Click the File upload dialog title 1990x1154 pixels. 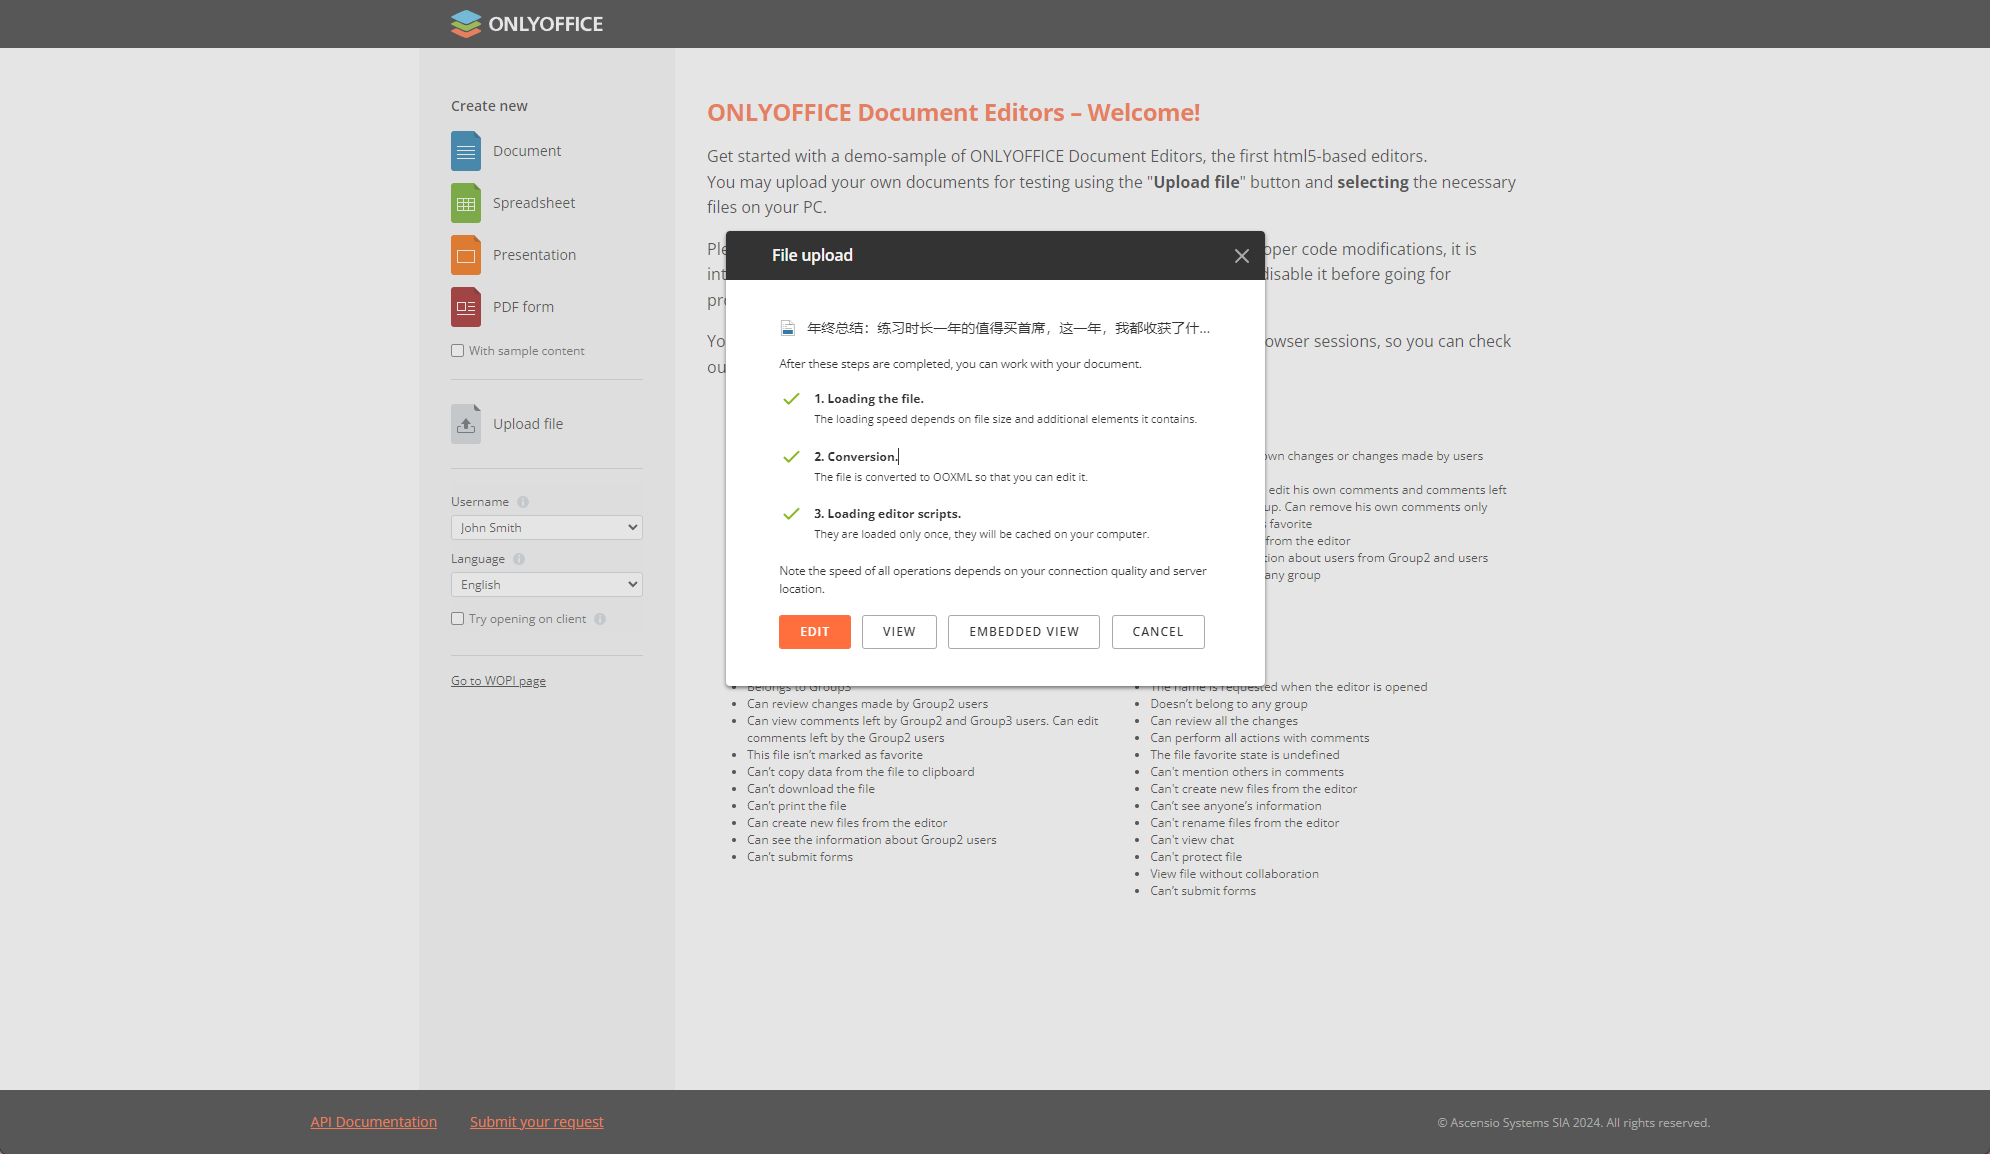click(812, 255)
